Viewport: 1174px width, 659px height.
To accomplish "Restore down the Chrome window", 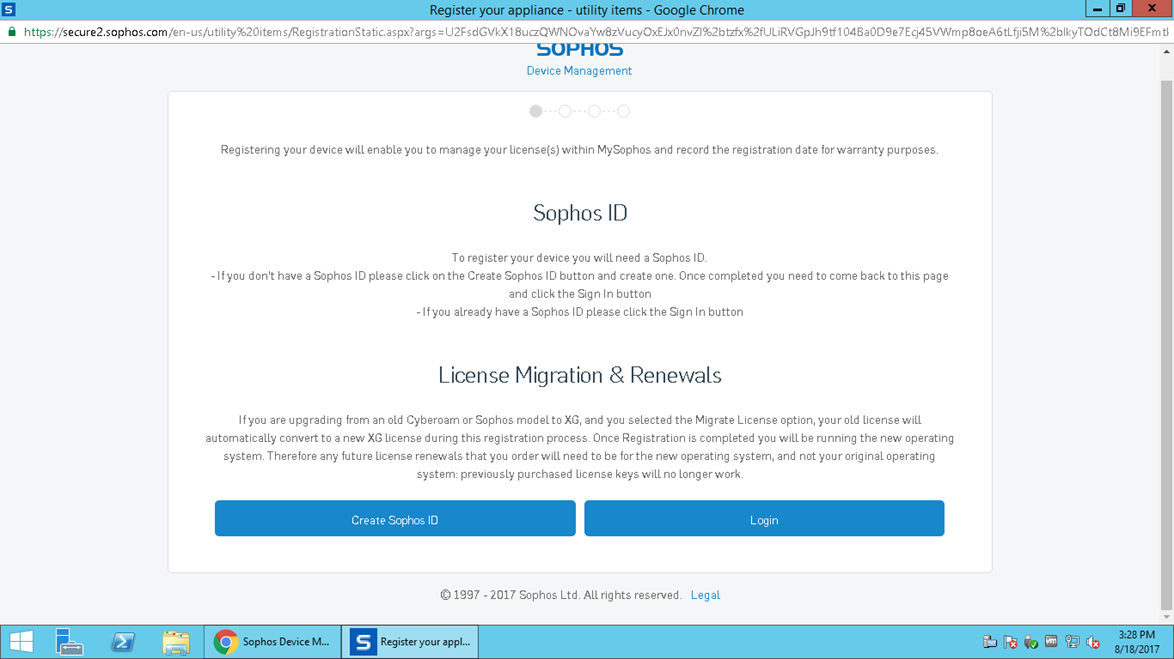I will point(1120,9).
